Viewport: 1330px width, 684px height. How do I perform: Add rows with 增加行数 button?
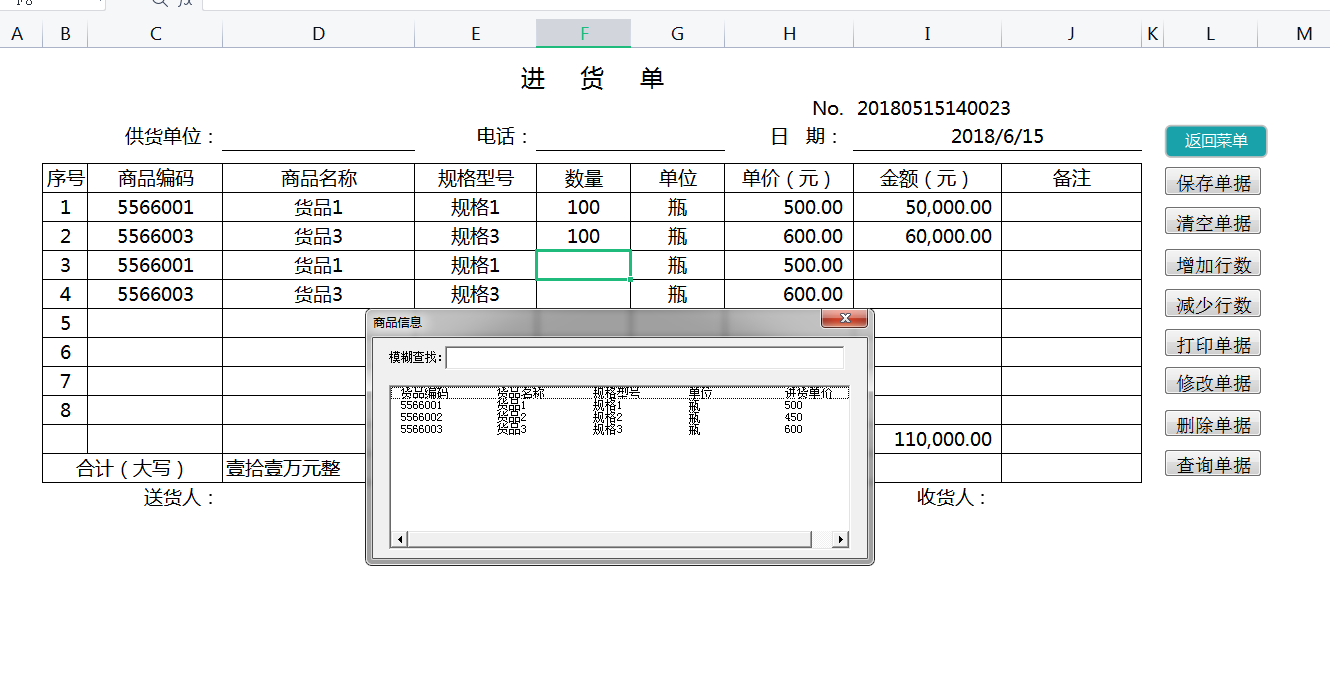pos(1213,264)
